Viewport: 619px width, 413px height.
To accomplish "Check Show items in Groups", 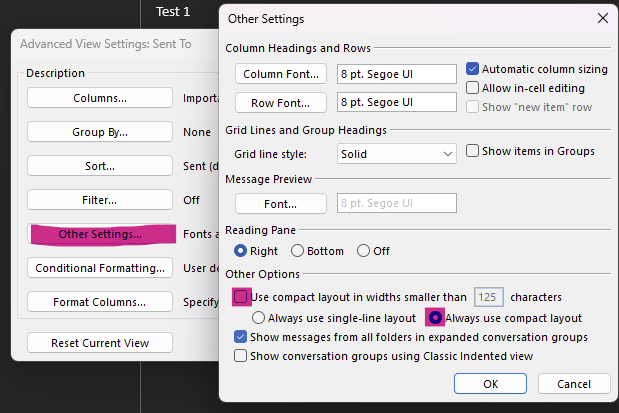I will (x=472, y=151).
